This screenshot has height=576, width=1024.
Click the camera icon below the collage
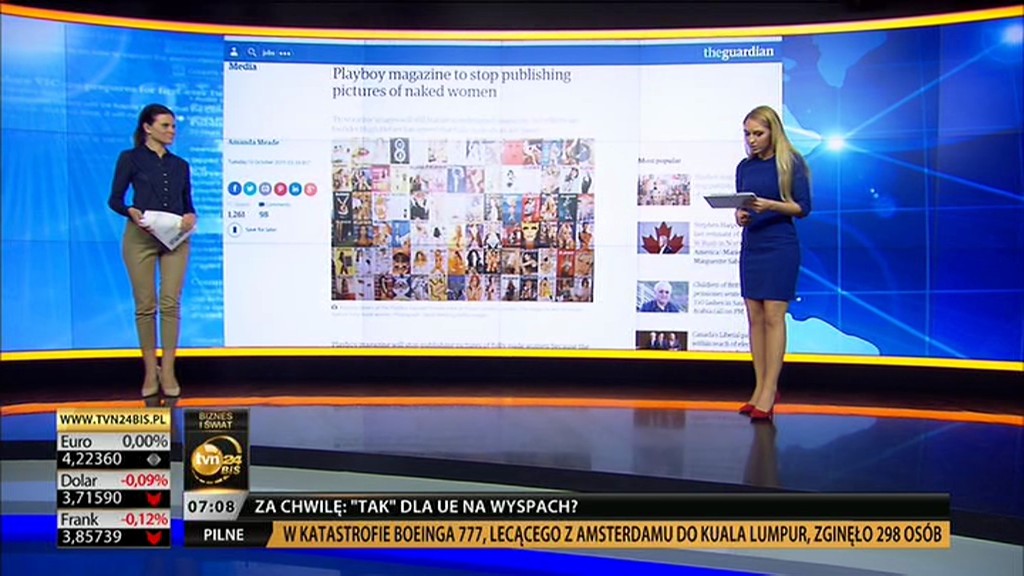[334, 307]
